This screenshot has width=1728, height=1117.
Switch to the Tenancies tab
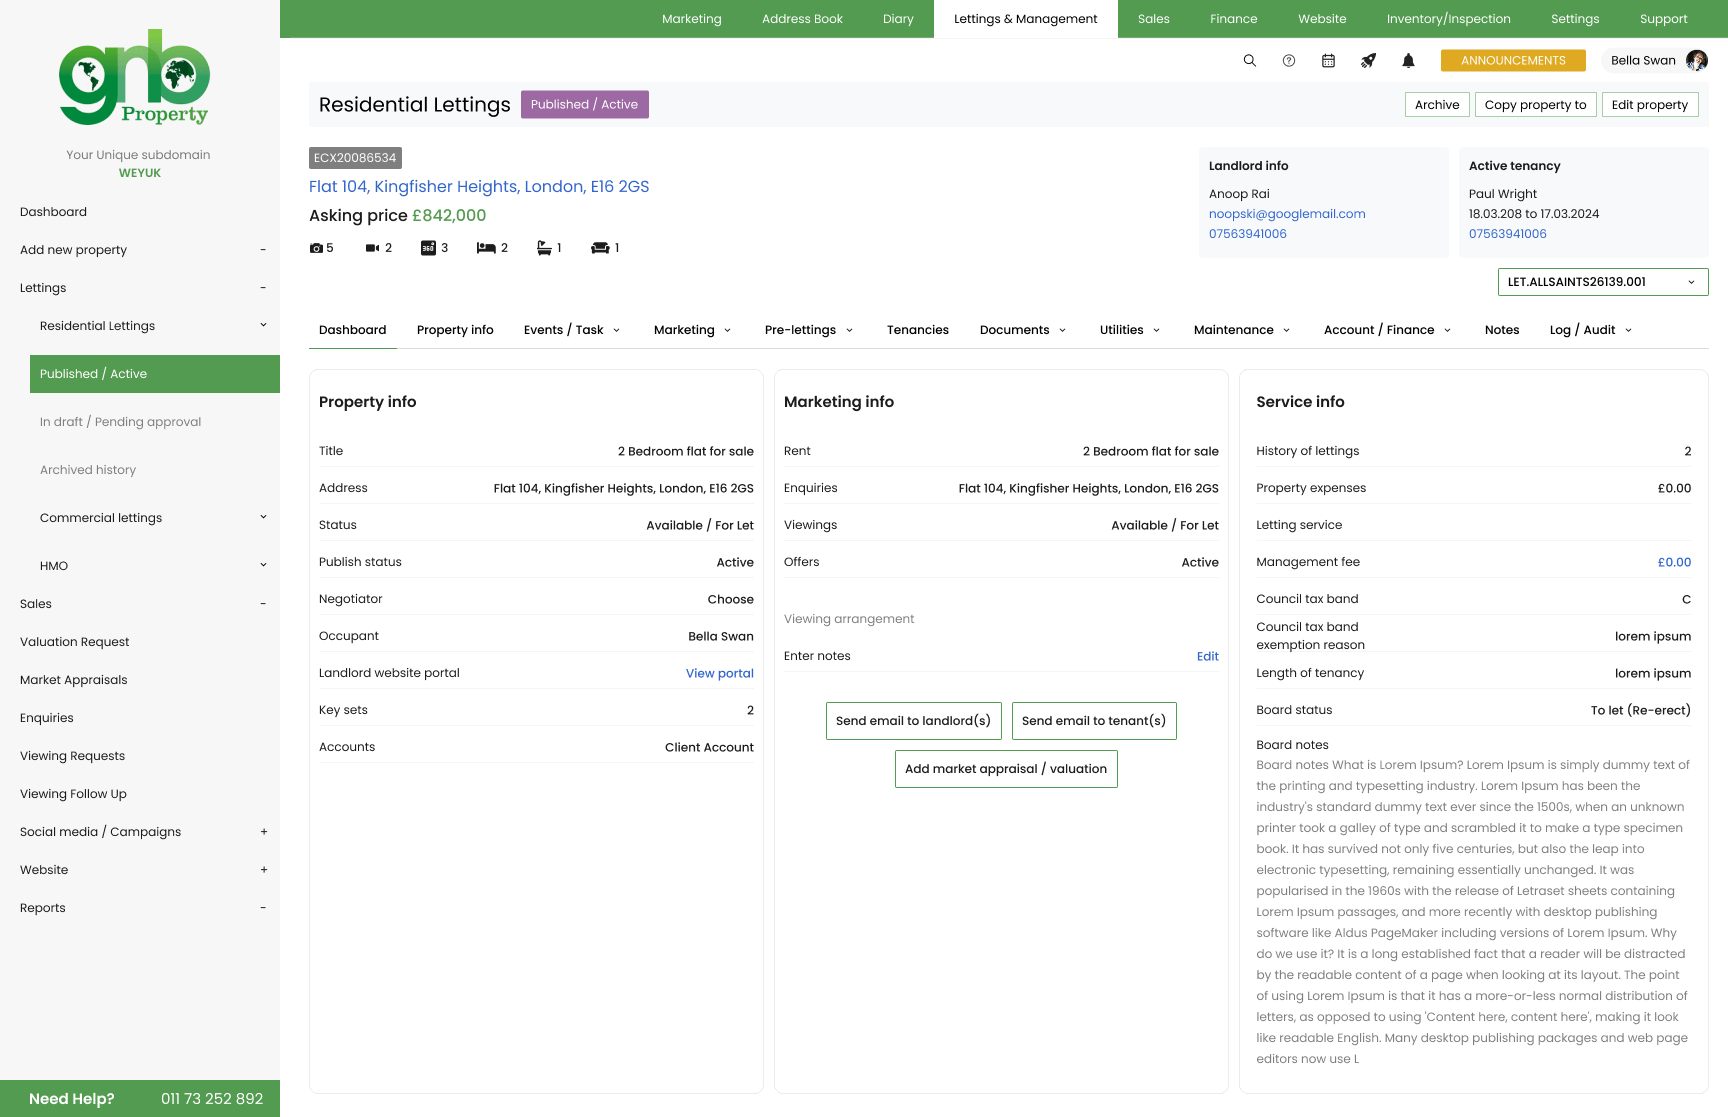click(917, 330)
